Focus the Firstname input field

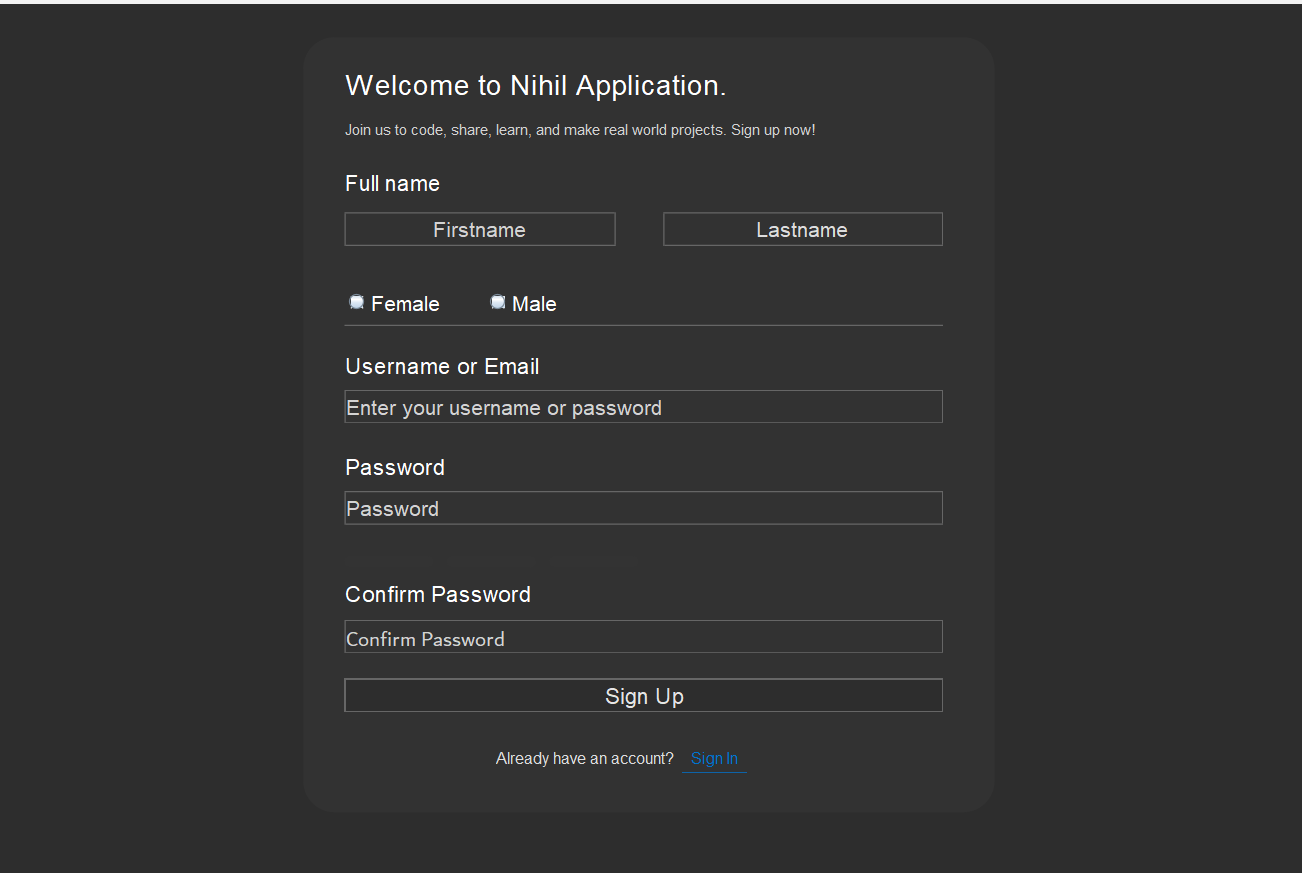479,229
